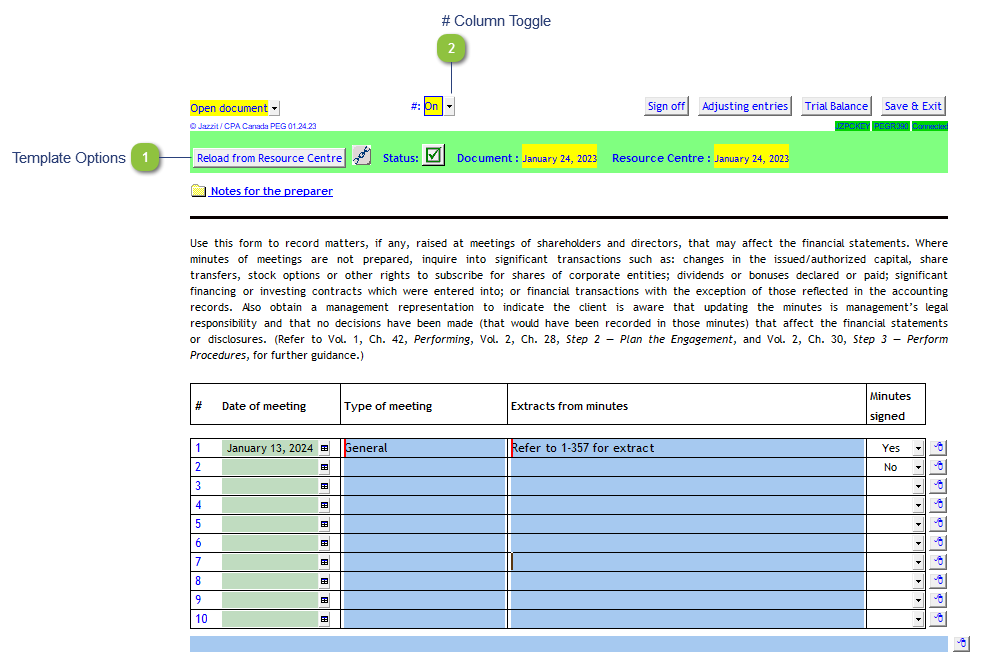
Task: Edit the General type of meeting cell
Action: tap(425, 448)
